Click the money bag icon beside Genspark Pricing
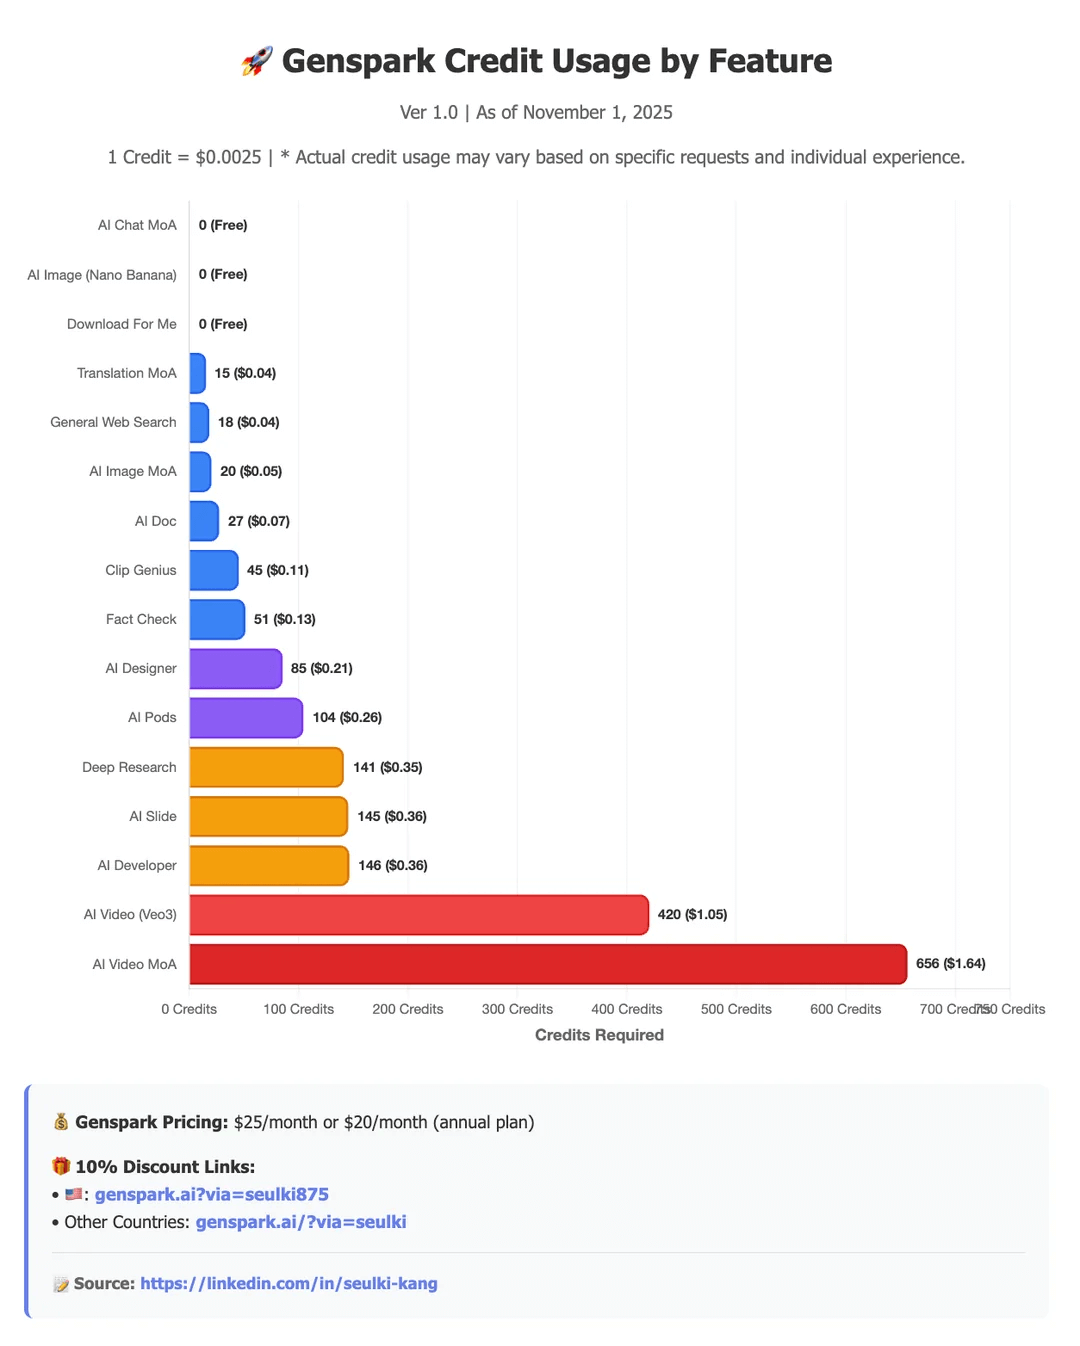1080x1346 pixels. (x=61, y=1122)
